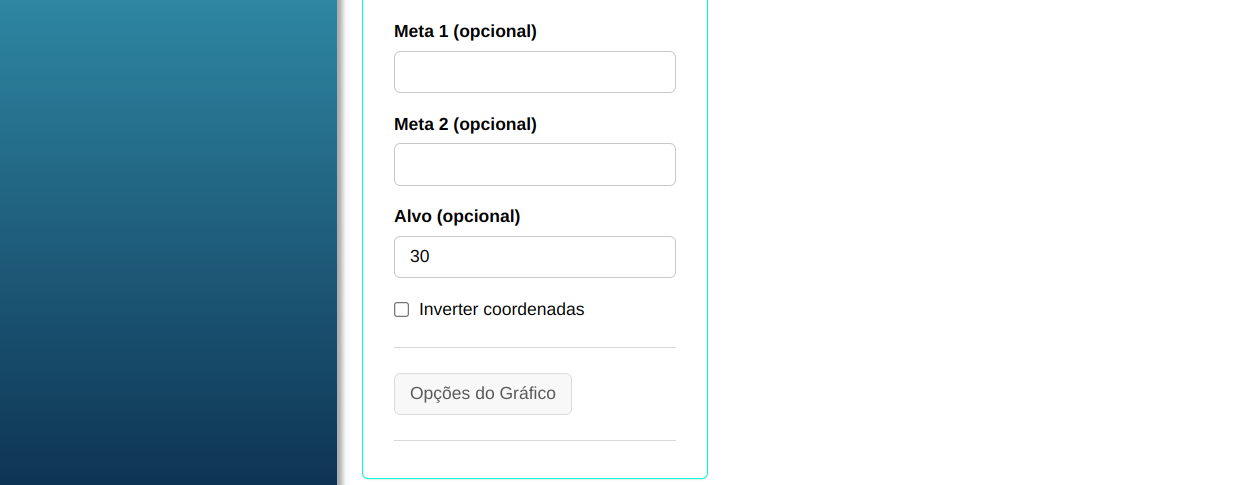Screen dimensions: 1238x485
Task: Click the number 30 in the Alvo field
Action: [420, 257]
